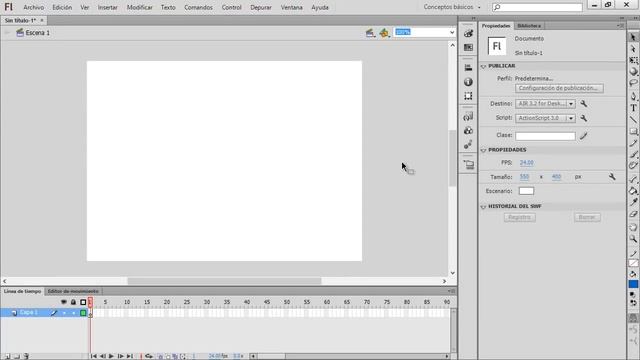
Task: Toggle lock all layers padlock header
Action: click(x=73, y=302)
